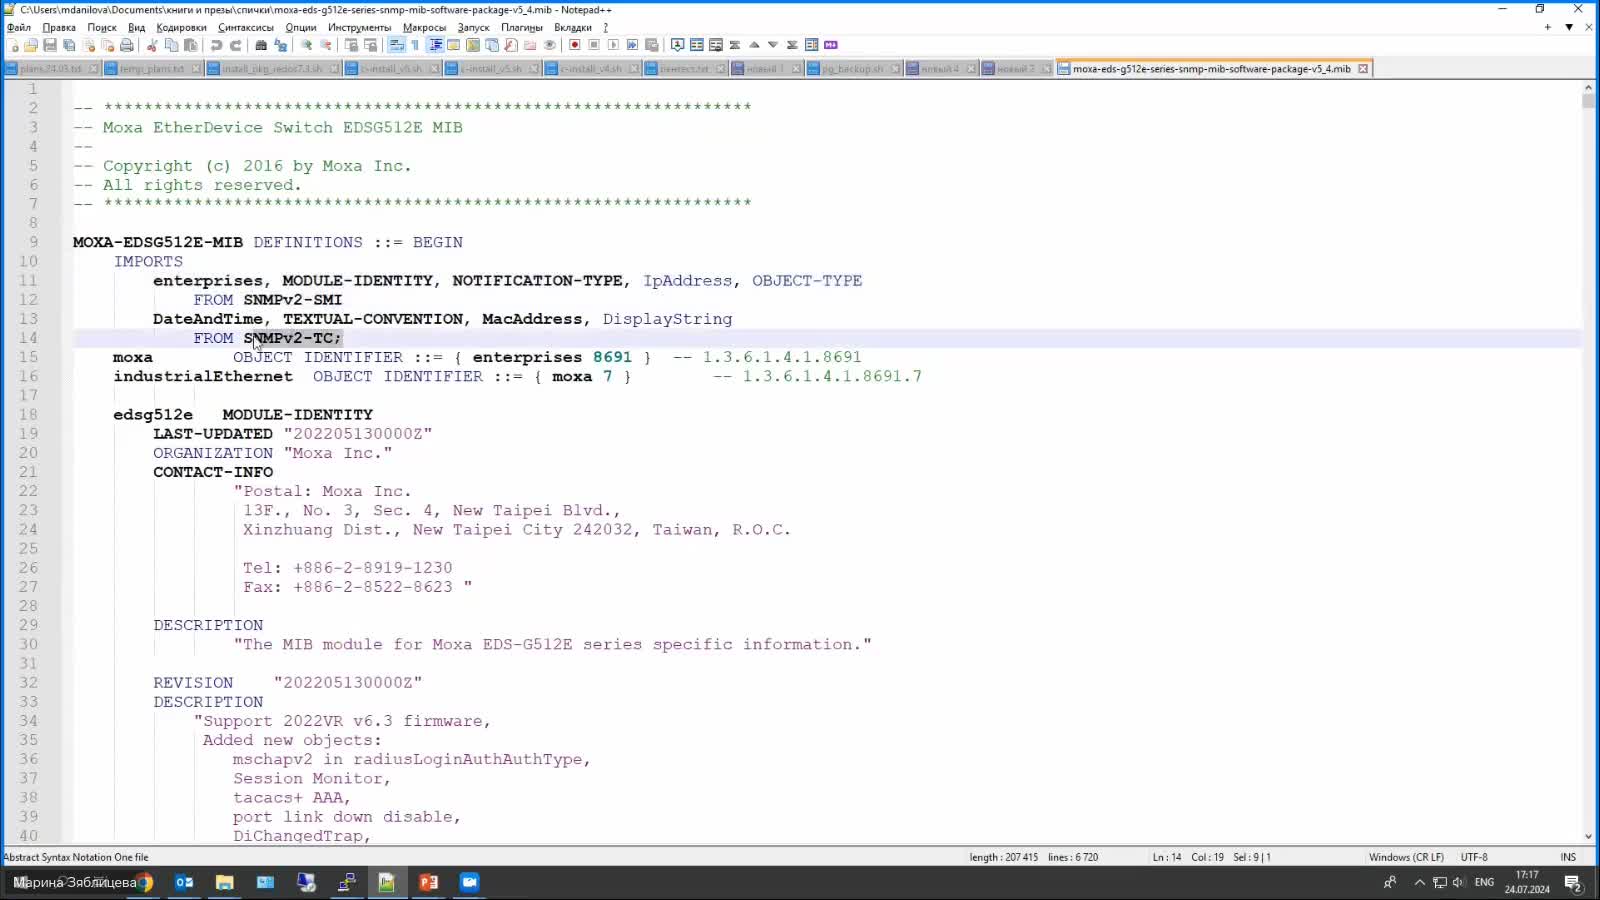Open the Zoom app from the taskbar
1600x900 pixels.
click(x=469, y=882)
